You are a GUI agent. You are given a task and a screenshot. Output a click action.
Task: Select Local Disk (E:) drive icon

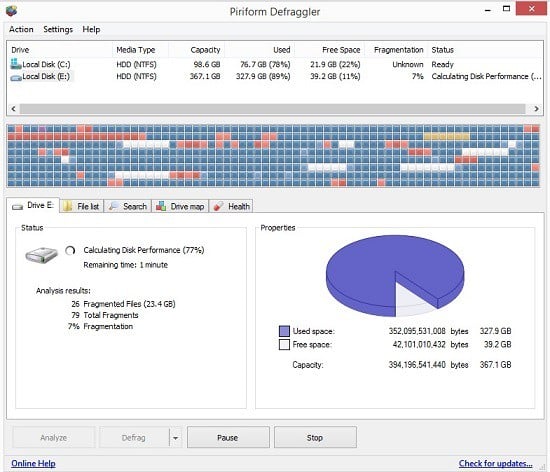pyautogui.click(x=16, y=77)
